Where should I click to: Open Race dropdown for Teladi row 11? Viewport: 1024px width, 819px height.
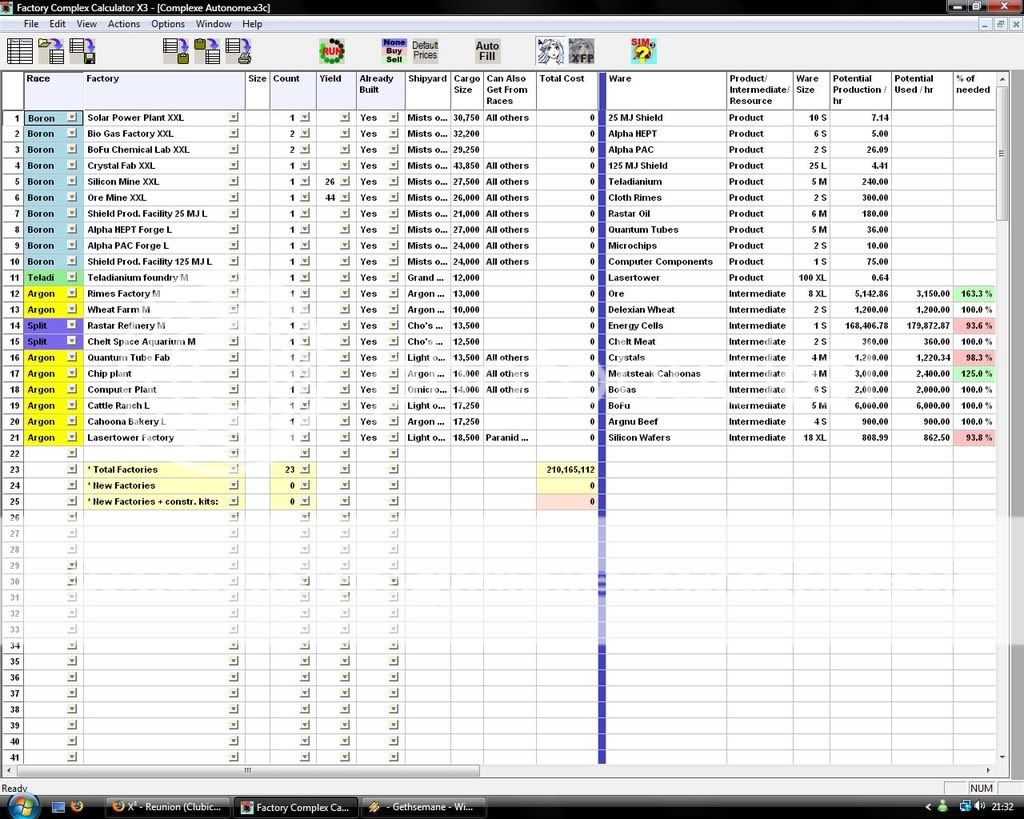(x=71, y=278)
